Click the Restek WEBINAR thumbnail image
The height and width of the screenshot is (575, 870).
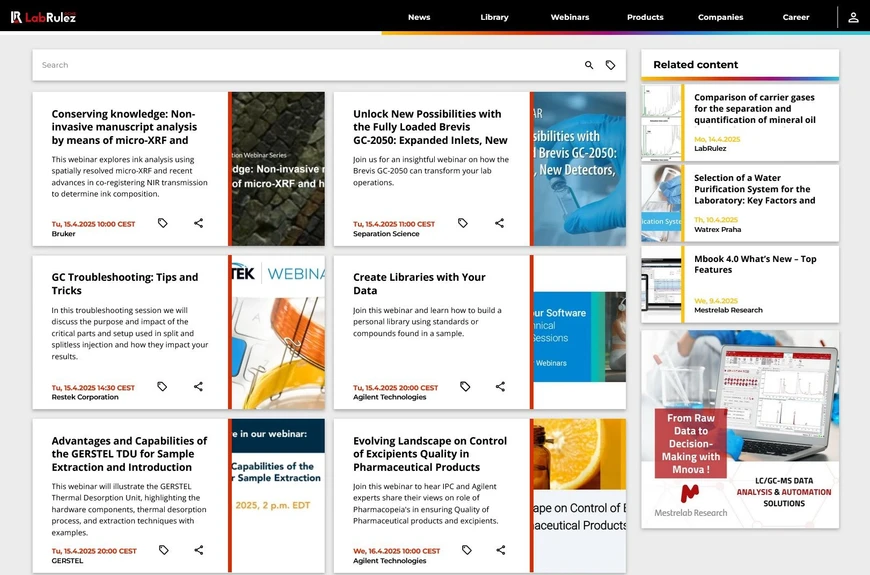(x=279, y=332)
